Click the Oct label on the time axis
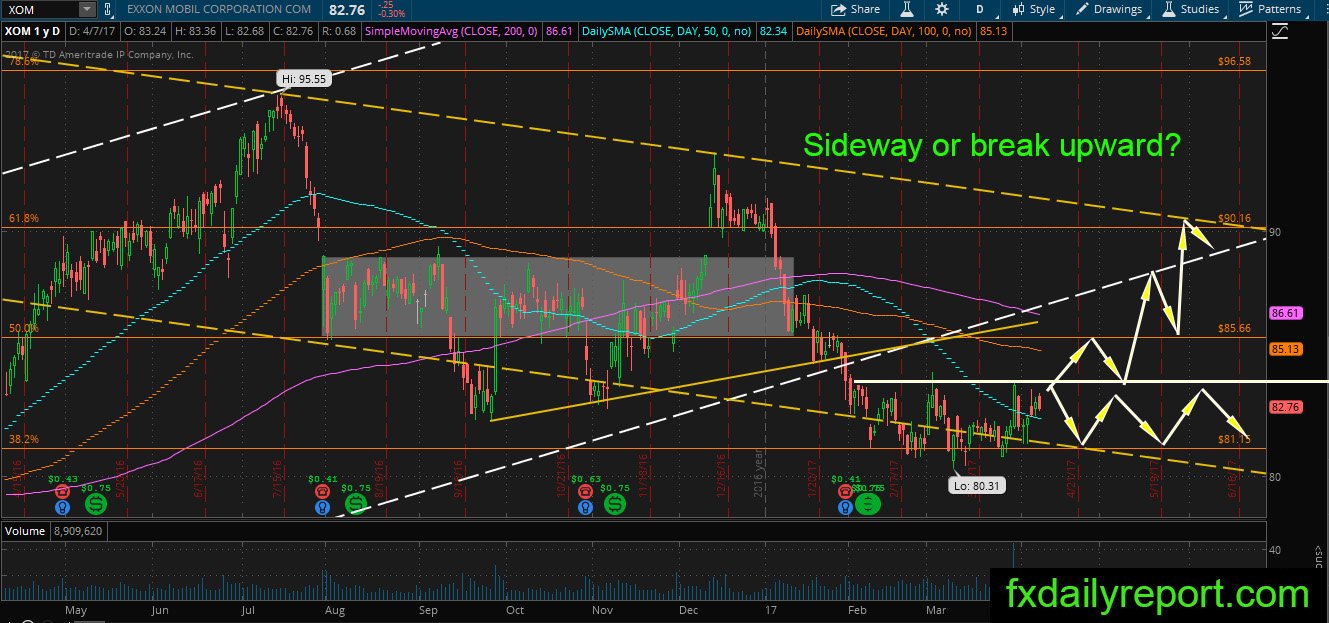1329x623 pixels. (515, 608)
